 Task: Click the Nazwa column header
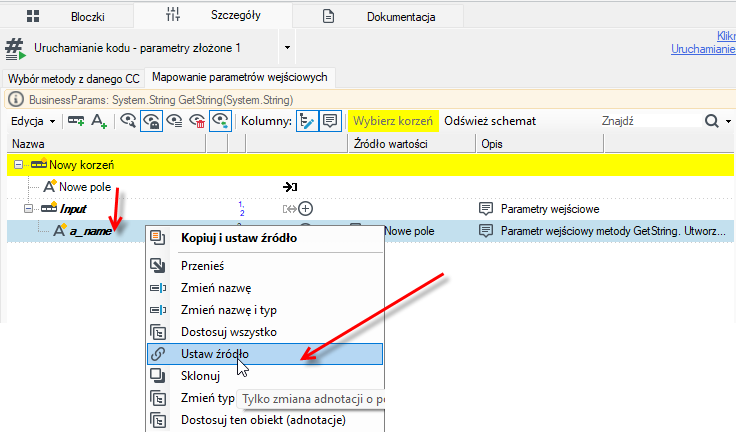tap(107, 144)
